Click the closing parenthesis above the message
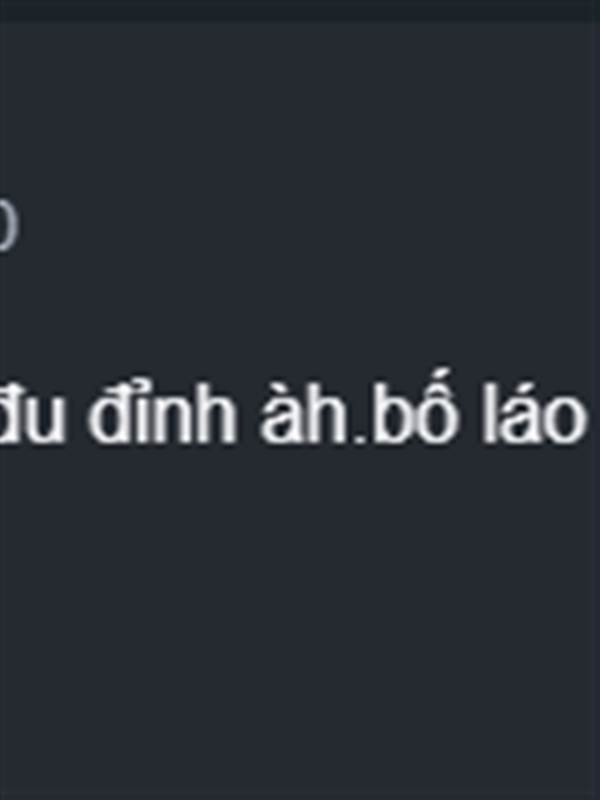This screenshot has width=600, height=800. (x=9, y=223)
